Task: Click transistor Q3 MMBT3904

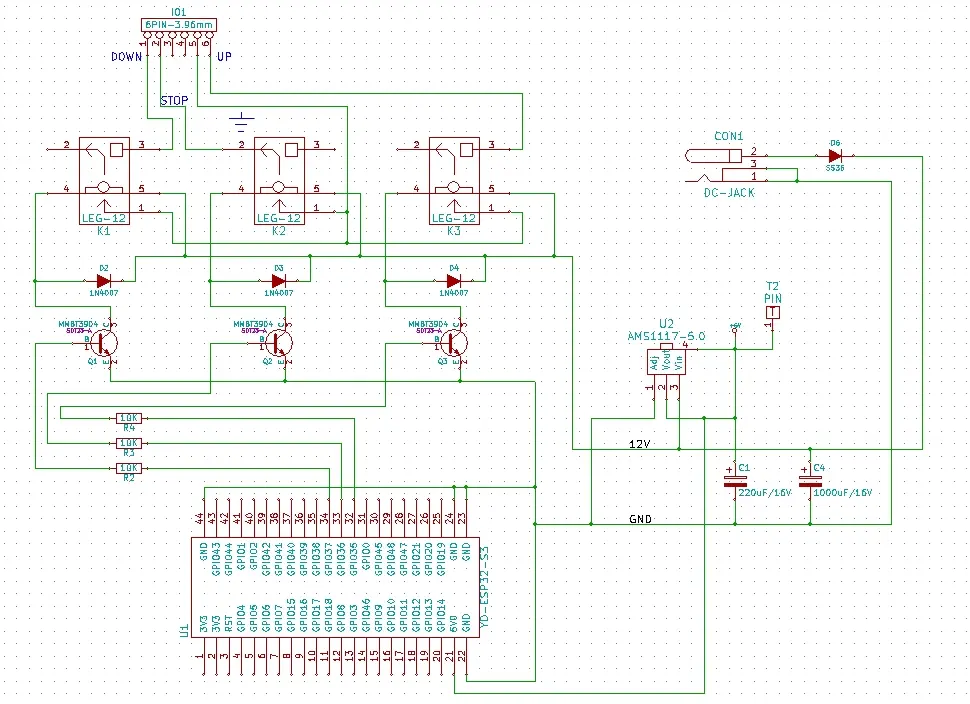Action: tap(455, 343)
